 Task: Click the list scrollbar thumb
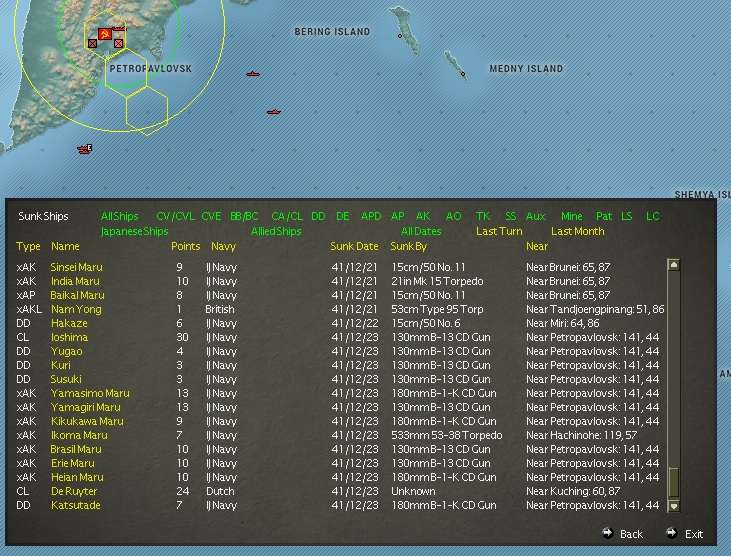[674, 483]
